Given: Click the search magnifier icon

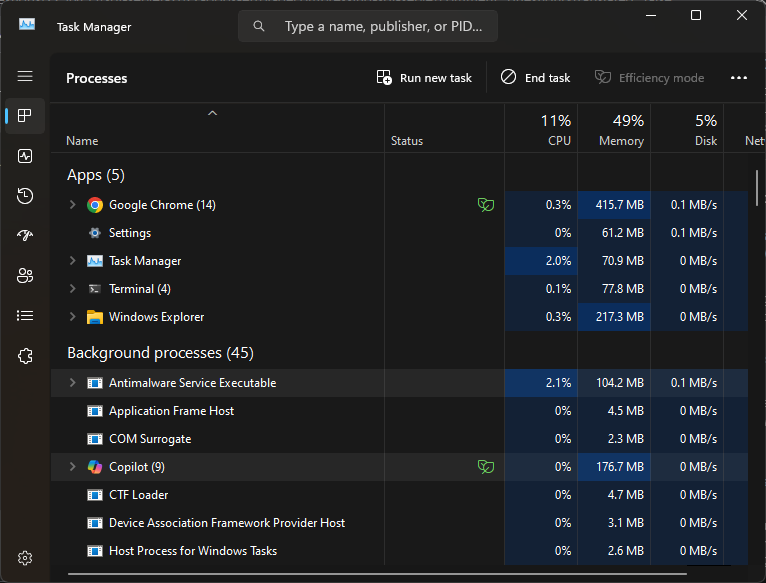Looking at the screenshot, I should 259,26.
